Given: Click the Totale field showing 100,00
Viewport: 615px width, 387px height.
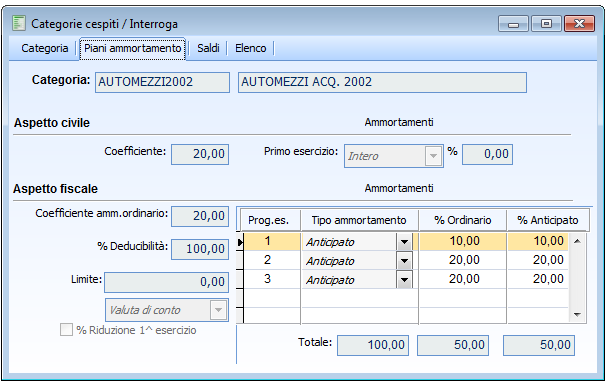Looking at the screenshot, I should pyautogui.click(x=373, y=345).
